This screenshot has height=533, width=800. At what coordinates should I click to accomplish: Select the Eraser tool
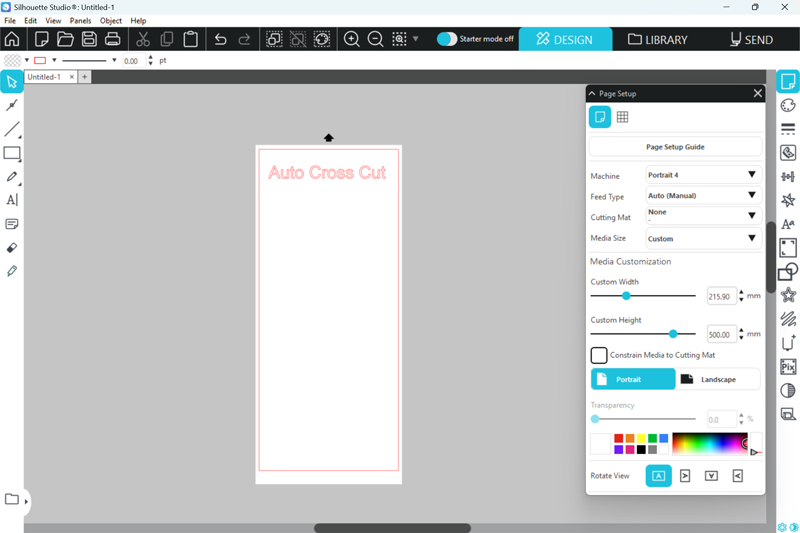click(12, 247)
